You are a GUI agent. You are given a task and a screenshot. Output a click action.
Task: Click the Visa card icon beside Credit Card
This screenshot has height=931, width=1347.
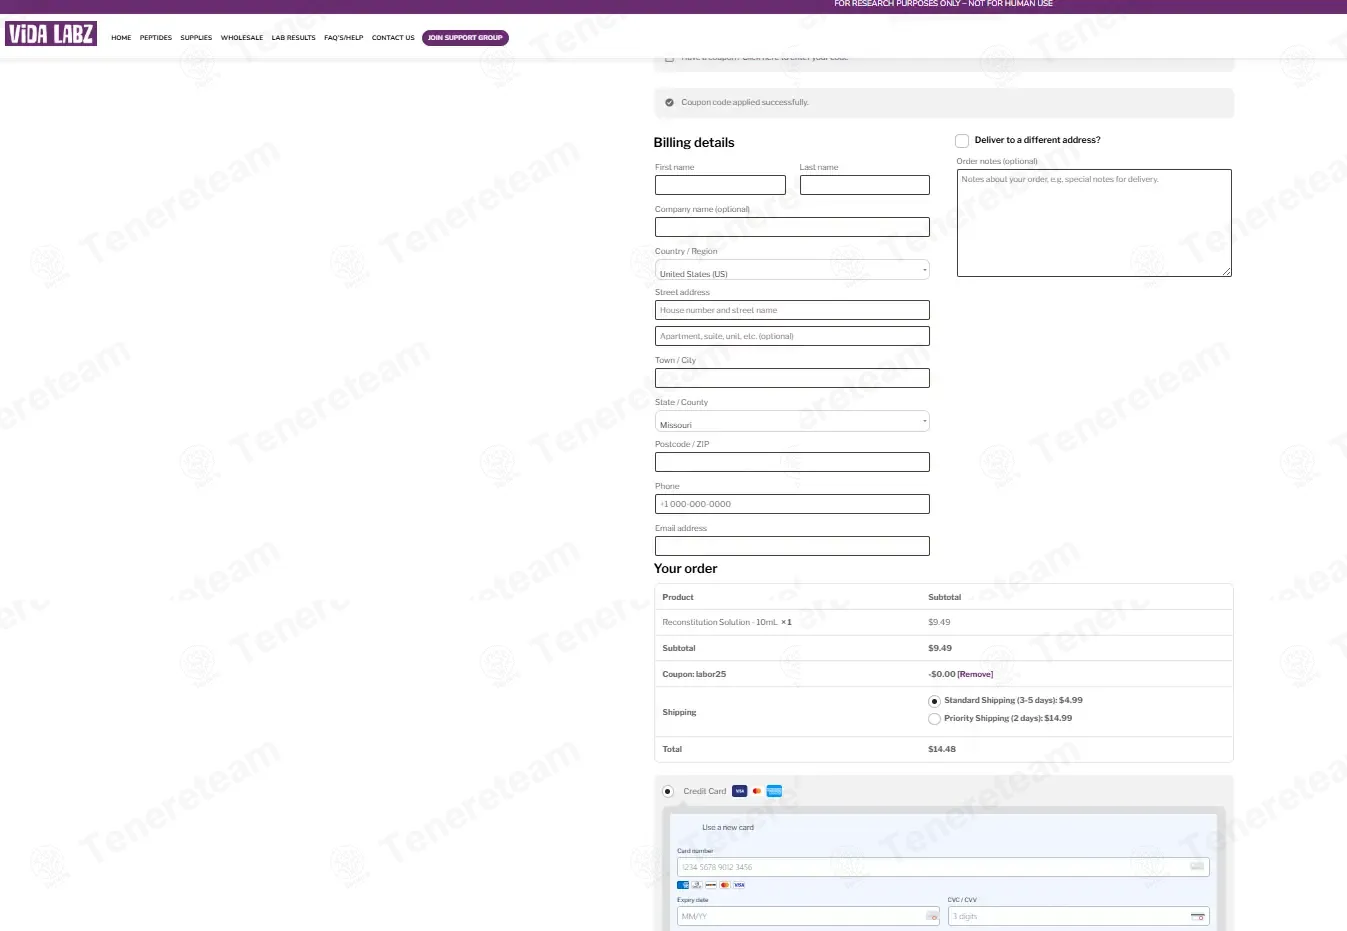[739, 791]
